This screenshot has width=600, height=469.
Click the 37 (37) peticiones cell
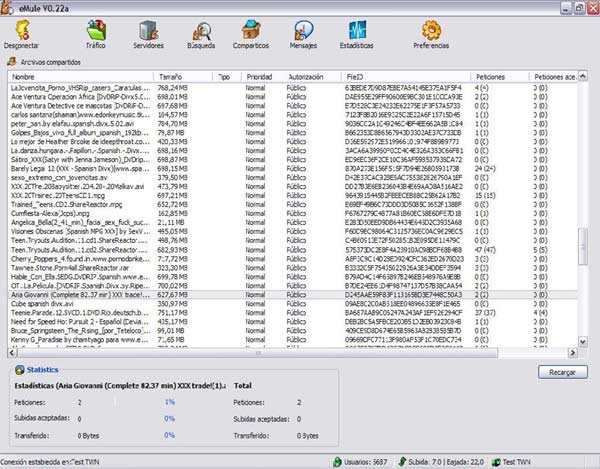click(x=485, y=313)
